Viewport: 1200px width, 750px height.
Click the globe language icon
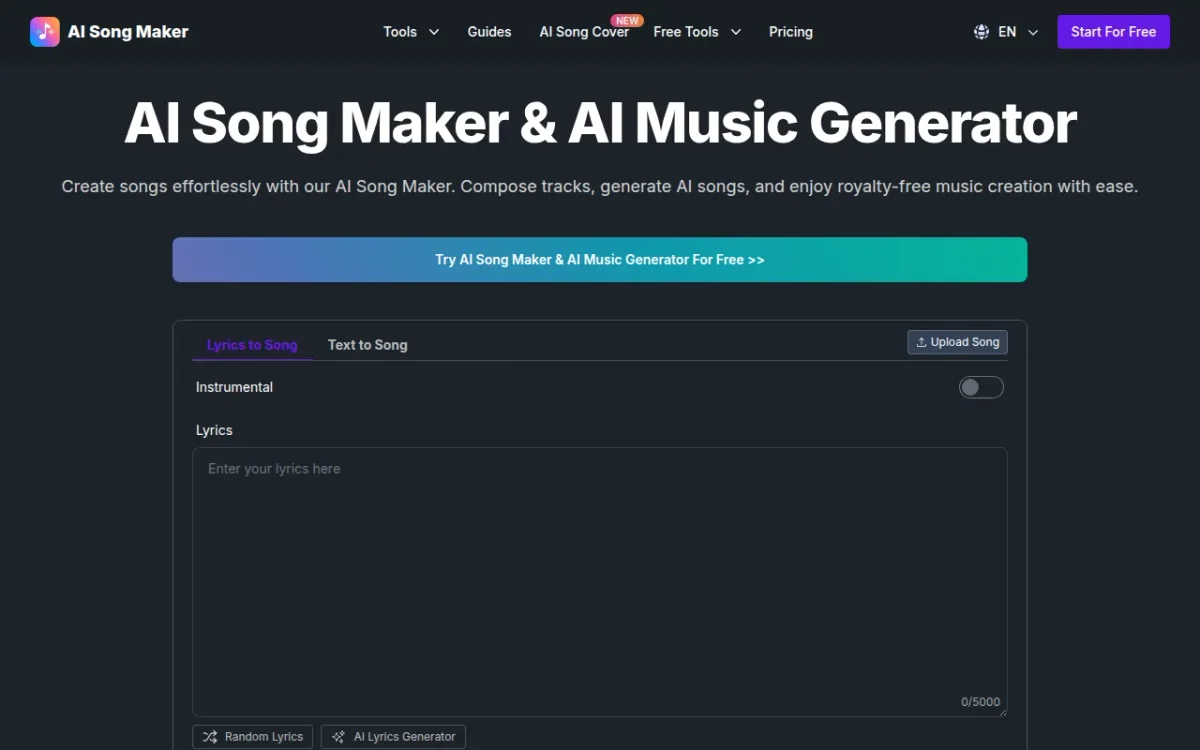pyautogui.click(x=981, y=32)
